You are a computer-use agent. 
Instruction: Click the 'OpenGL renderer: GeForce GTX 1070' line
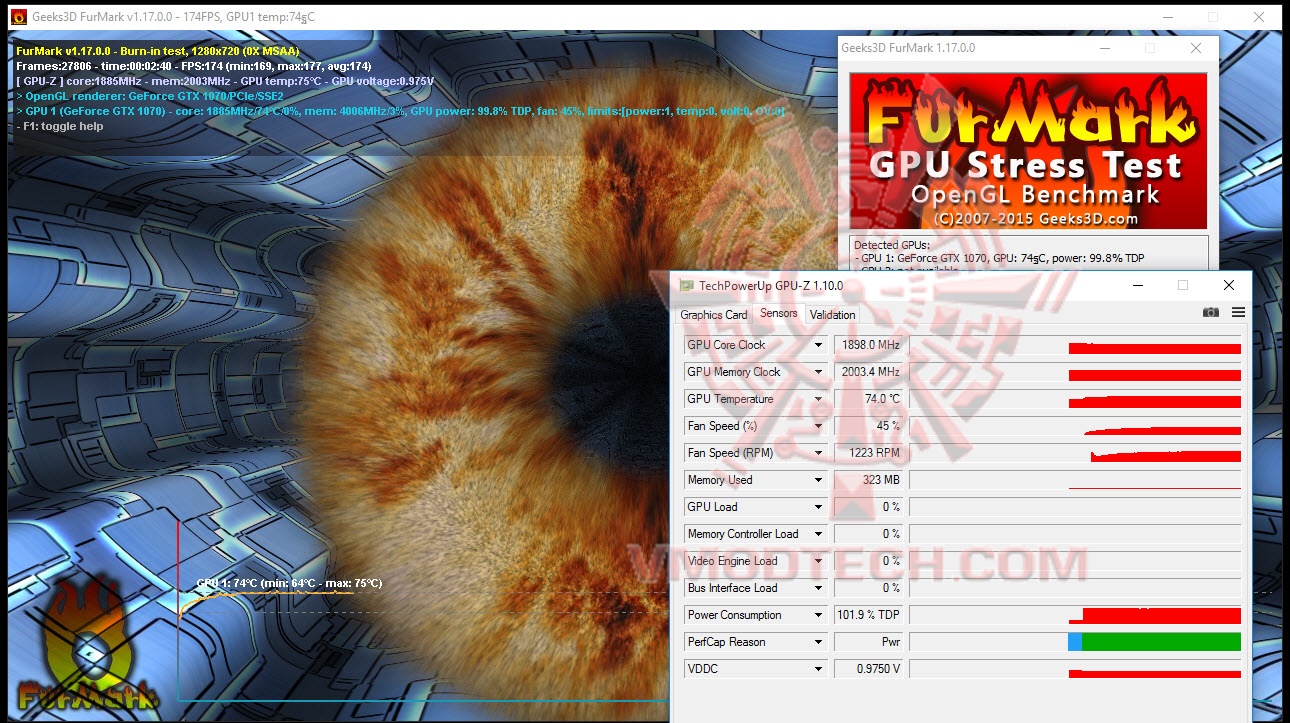(150, 96)
